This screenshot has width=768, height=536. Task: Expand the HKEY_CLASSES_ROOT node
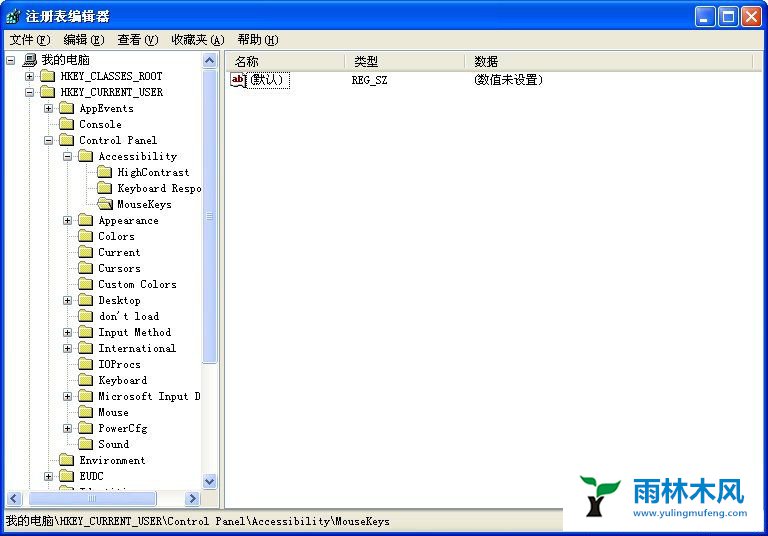[29, 76]
